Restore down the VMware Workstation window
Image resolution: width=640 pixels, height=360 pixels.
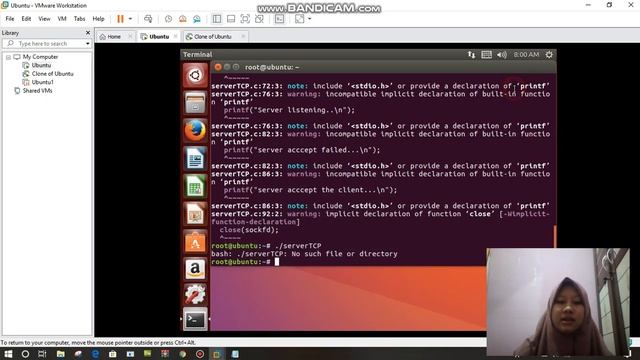point(609,5)
